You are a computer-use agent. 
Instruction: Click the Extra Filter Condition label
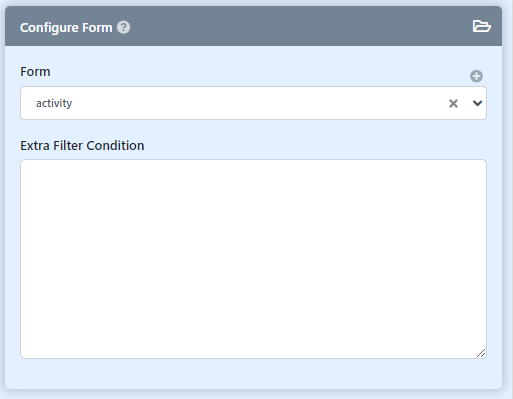click(82, 146)
